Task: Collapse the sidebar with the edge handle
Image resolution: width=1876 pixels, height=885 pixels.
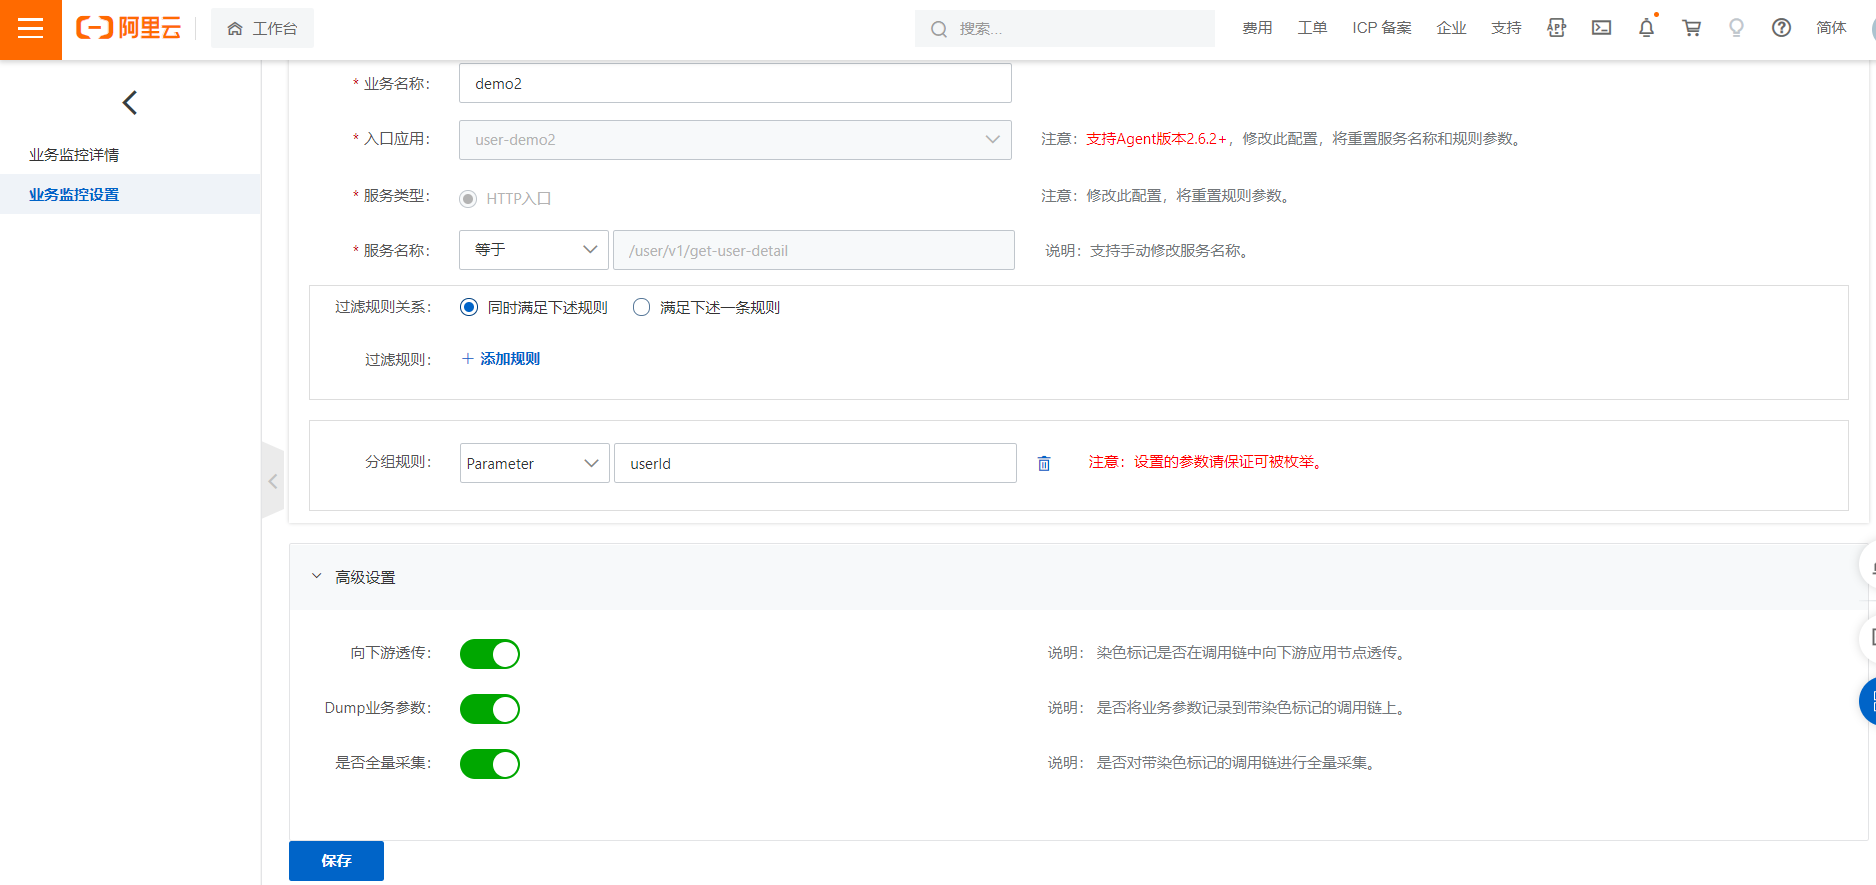Action: (x=273, y=481)
